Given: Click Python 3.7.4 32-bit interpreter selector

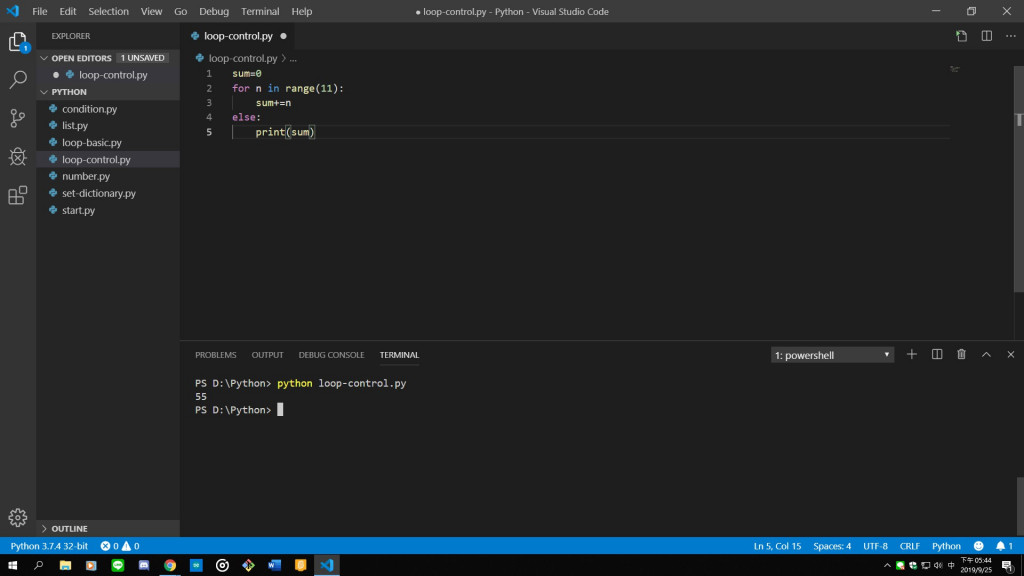Looking at the screenshot, I should 49,546.
